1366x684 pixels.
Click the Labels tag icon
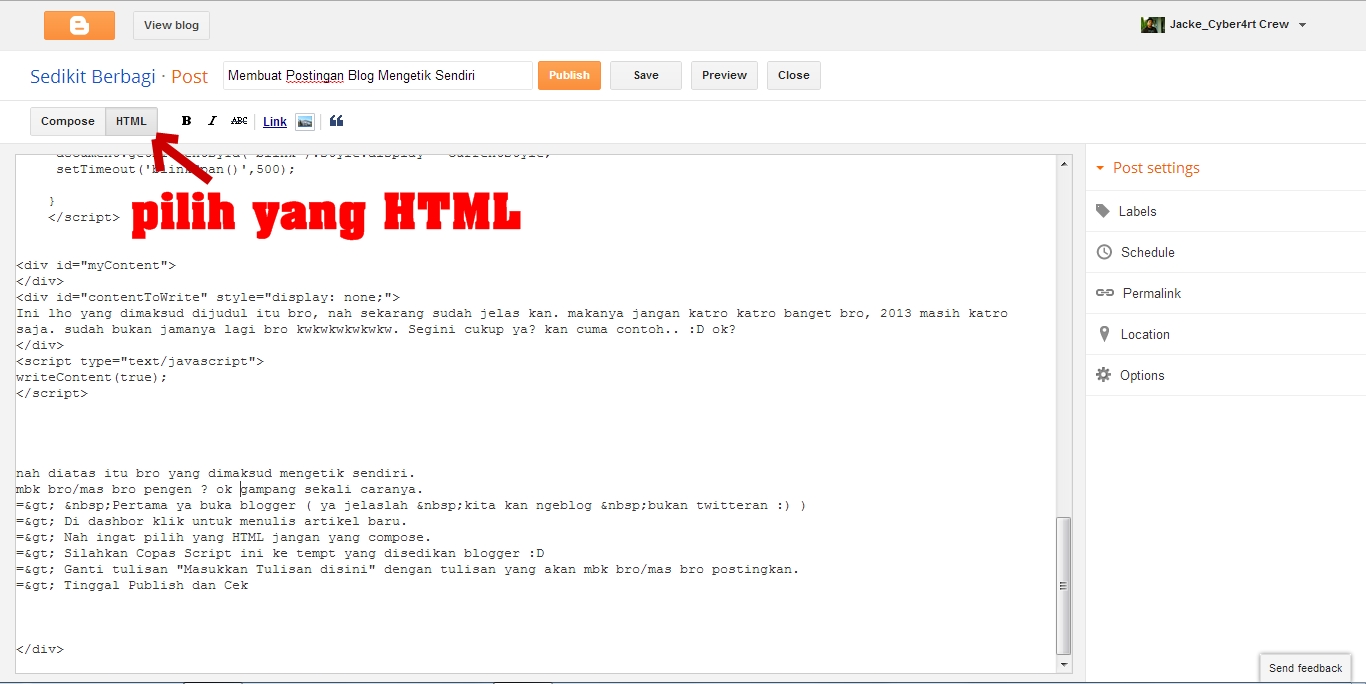point(1103,211)
